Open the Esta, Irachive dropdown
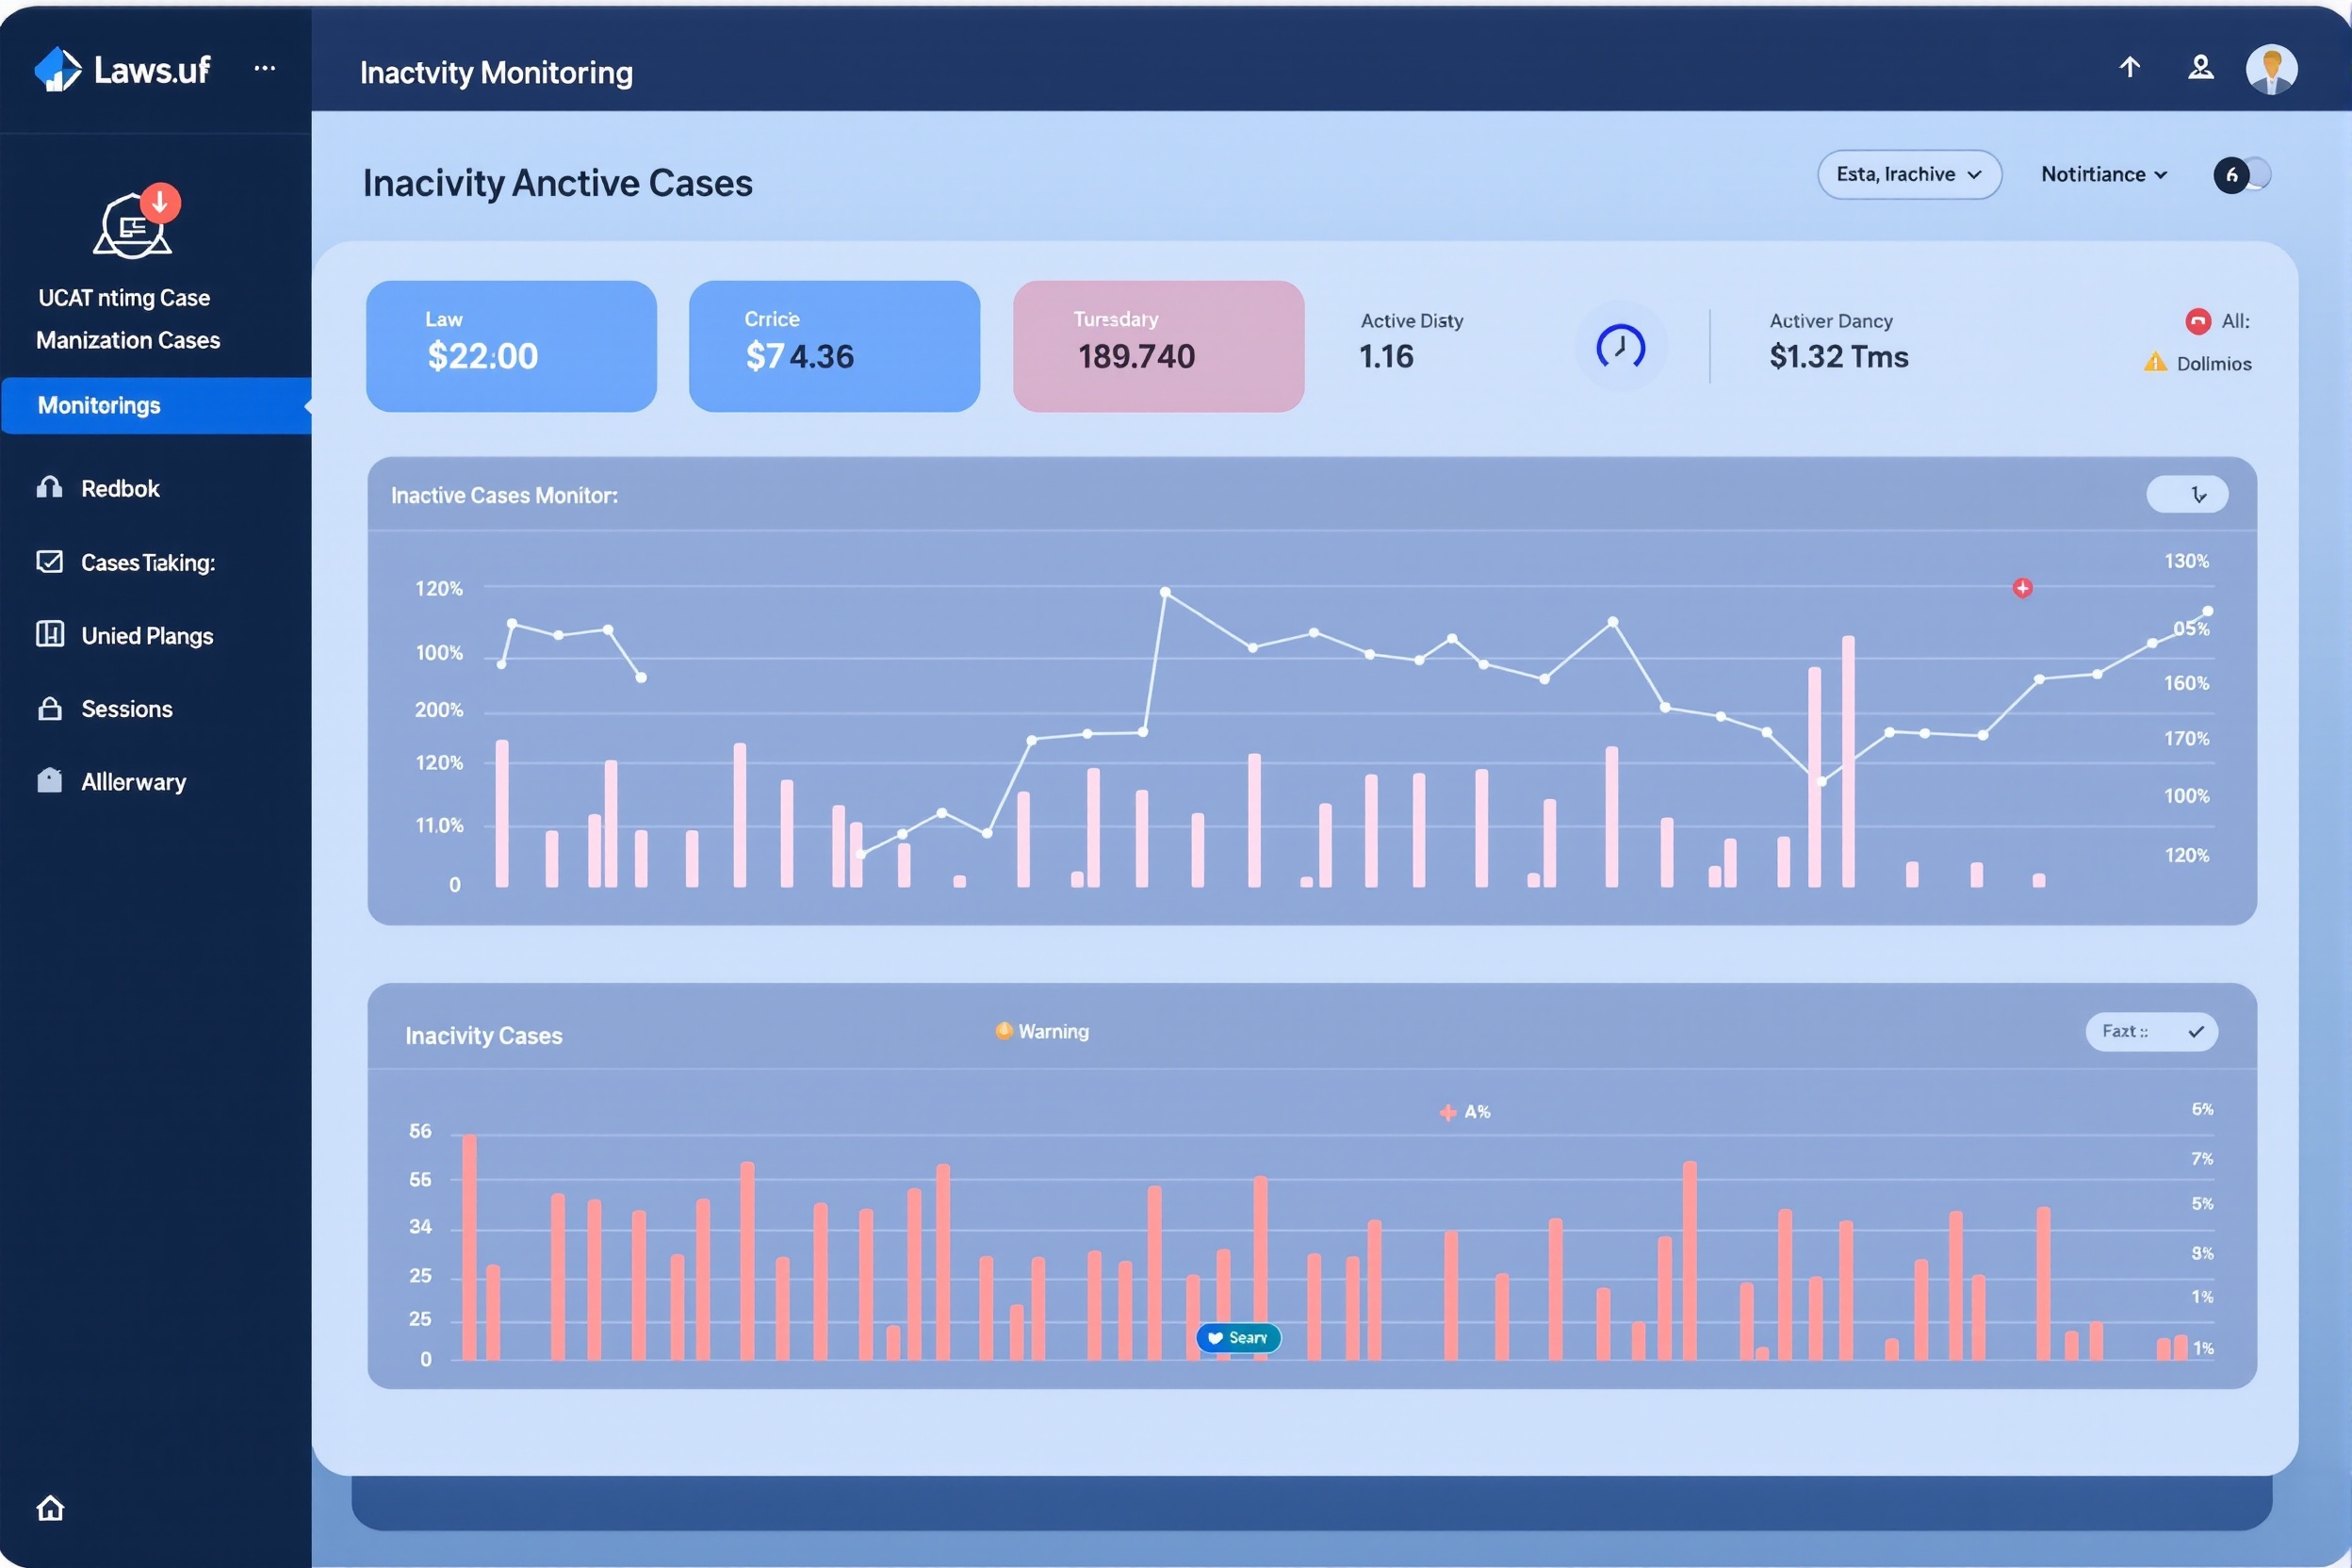 (1909, 174)
